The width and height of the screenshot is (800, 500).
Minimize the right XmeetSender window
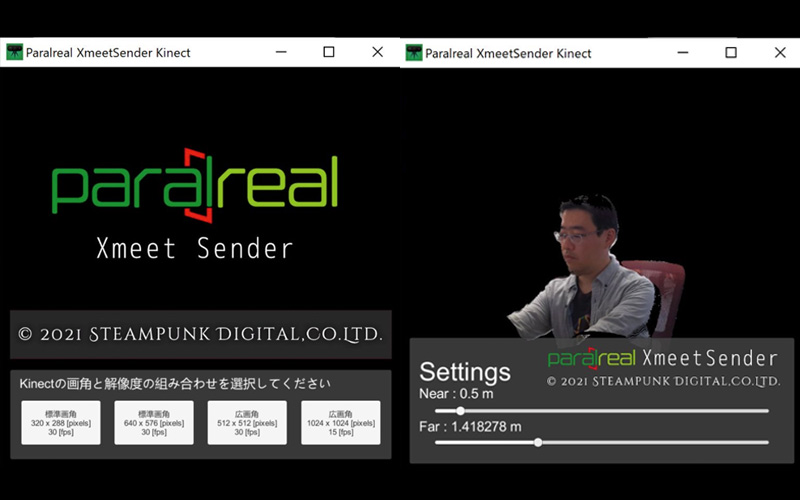683,53
